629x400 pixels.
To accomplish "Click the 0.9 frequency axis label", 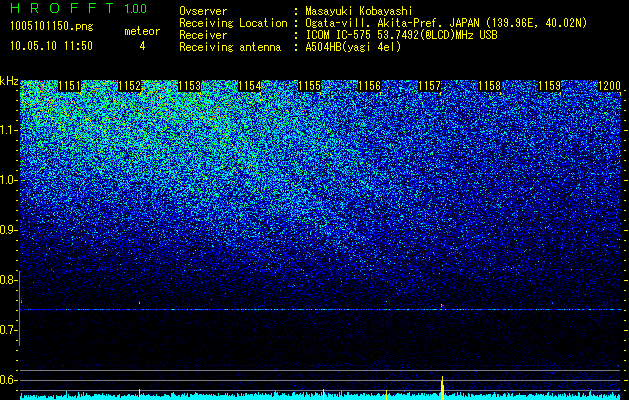I will [x=8, y=230].
